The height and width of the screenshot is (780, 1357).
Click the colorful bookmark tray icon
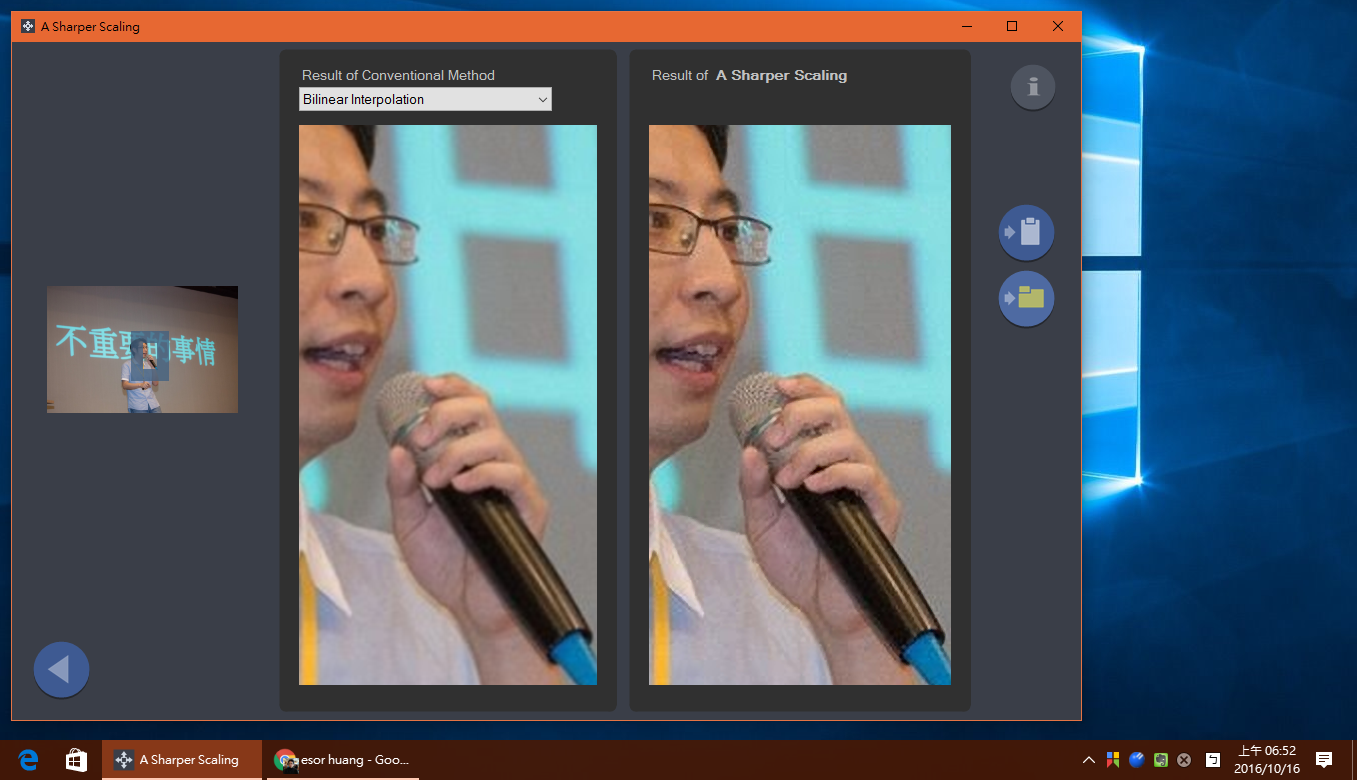click(x=1112, y=760)
